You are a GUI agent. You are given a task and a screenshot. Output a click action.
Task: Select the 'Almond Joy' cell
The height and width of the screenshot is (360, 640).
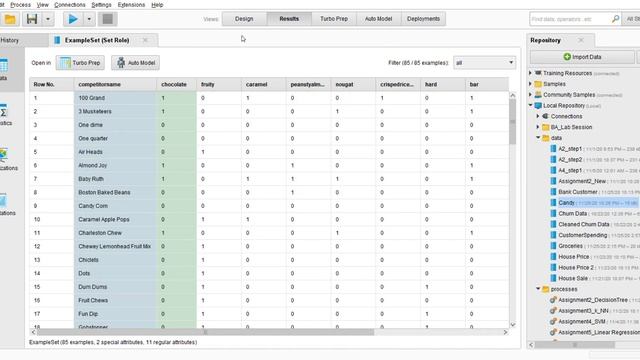coord(115,165)
